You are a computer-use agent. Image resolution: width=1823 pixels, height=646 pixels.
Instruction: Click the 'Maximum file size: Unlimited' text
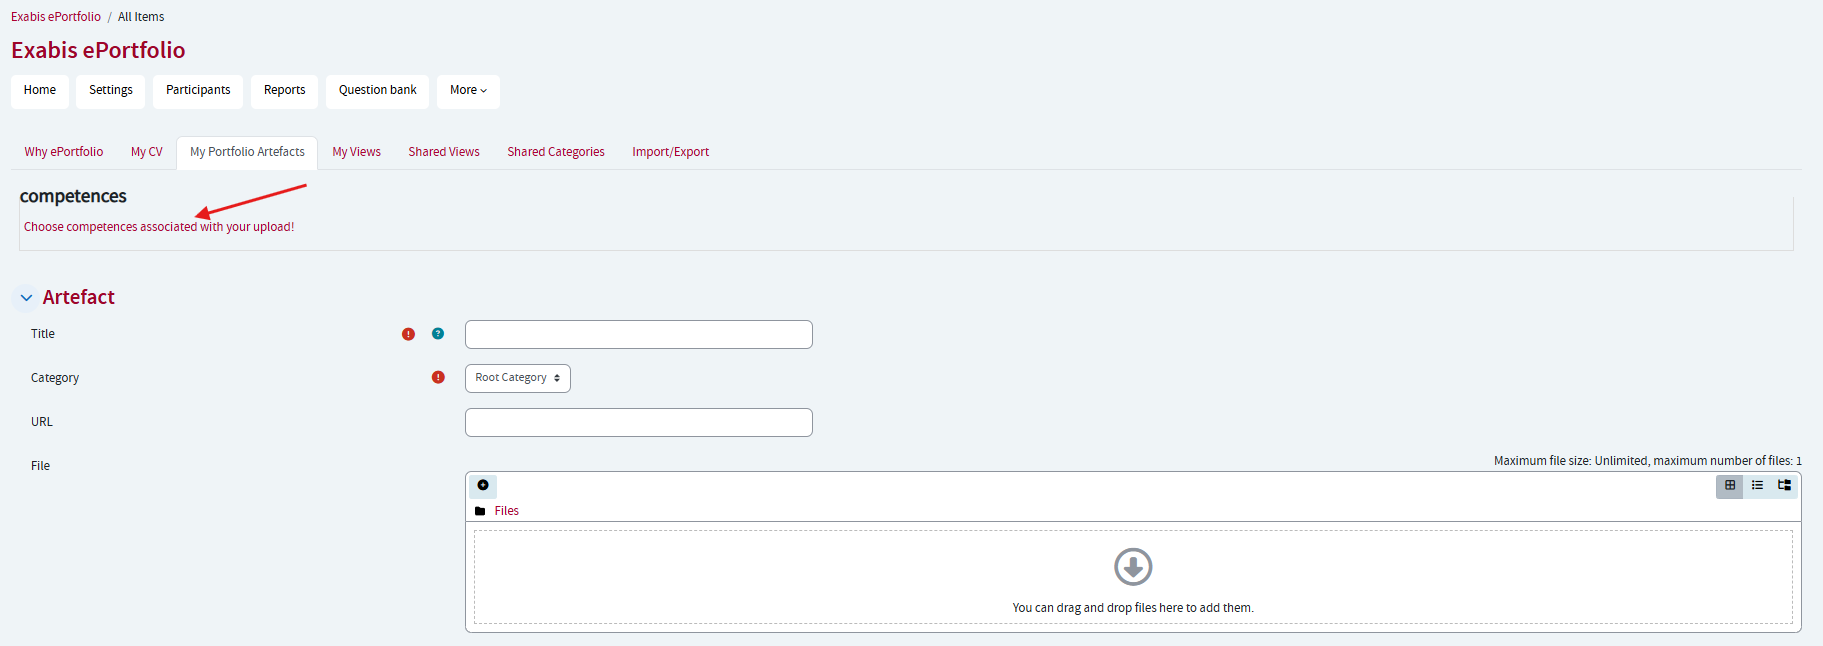point(1570,461)
